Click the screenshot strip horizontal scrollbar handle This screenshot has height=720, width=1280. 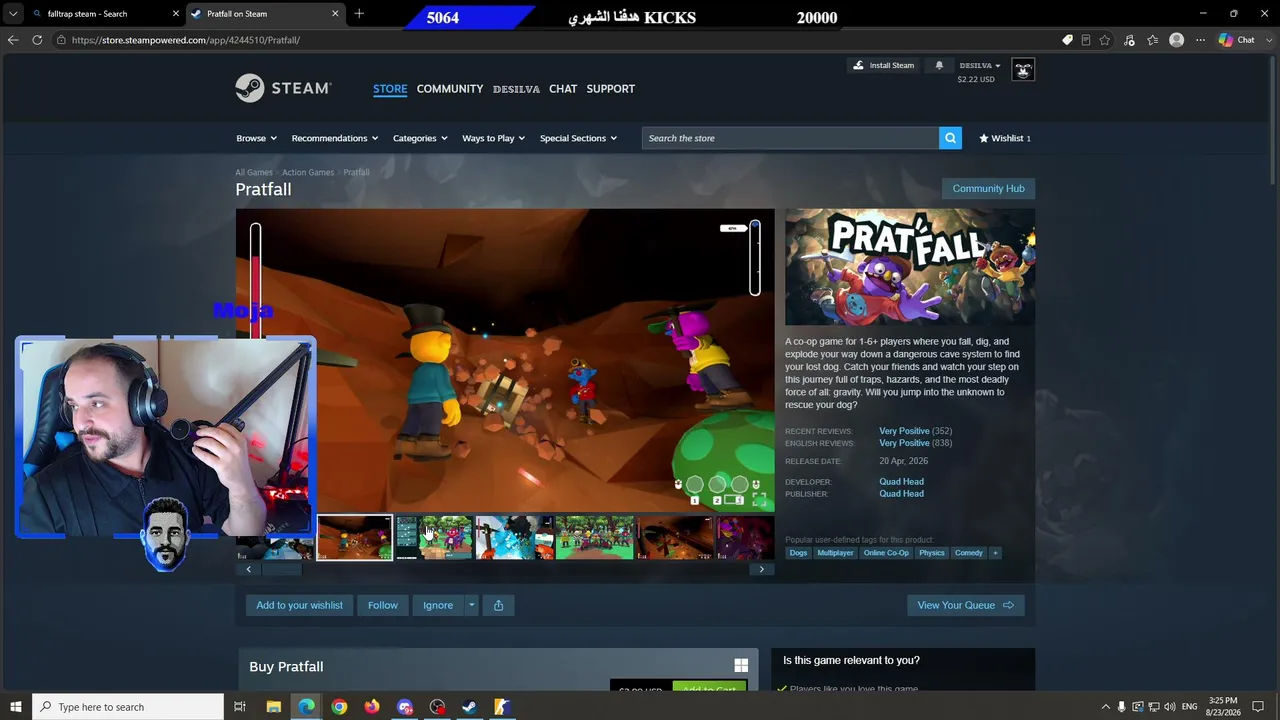pyautogui.click(x=280, y=569)
